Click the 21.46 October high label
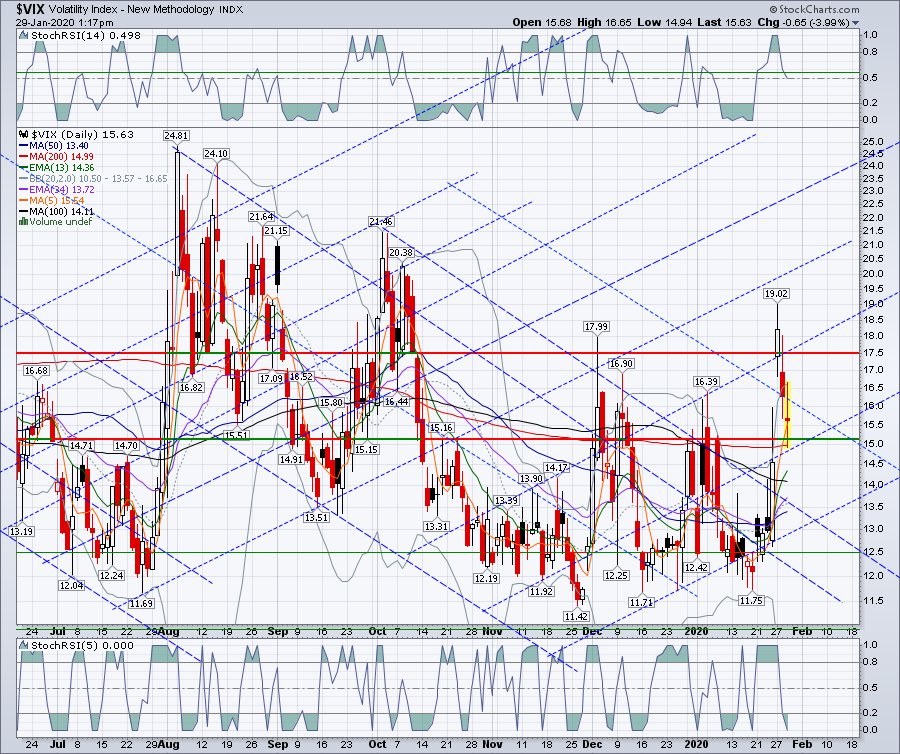 pyautogui.click(x=381, y=221)
